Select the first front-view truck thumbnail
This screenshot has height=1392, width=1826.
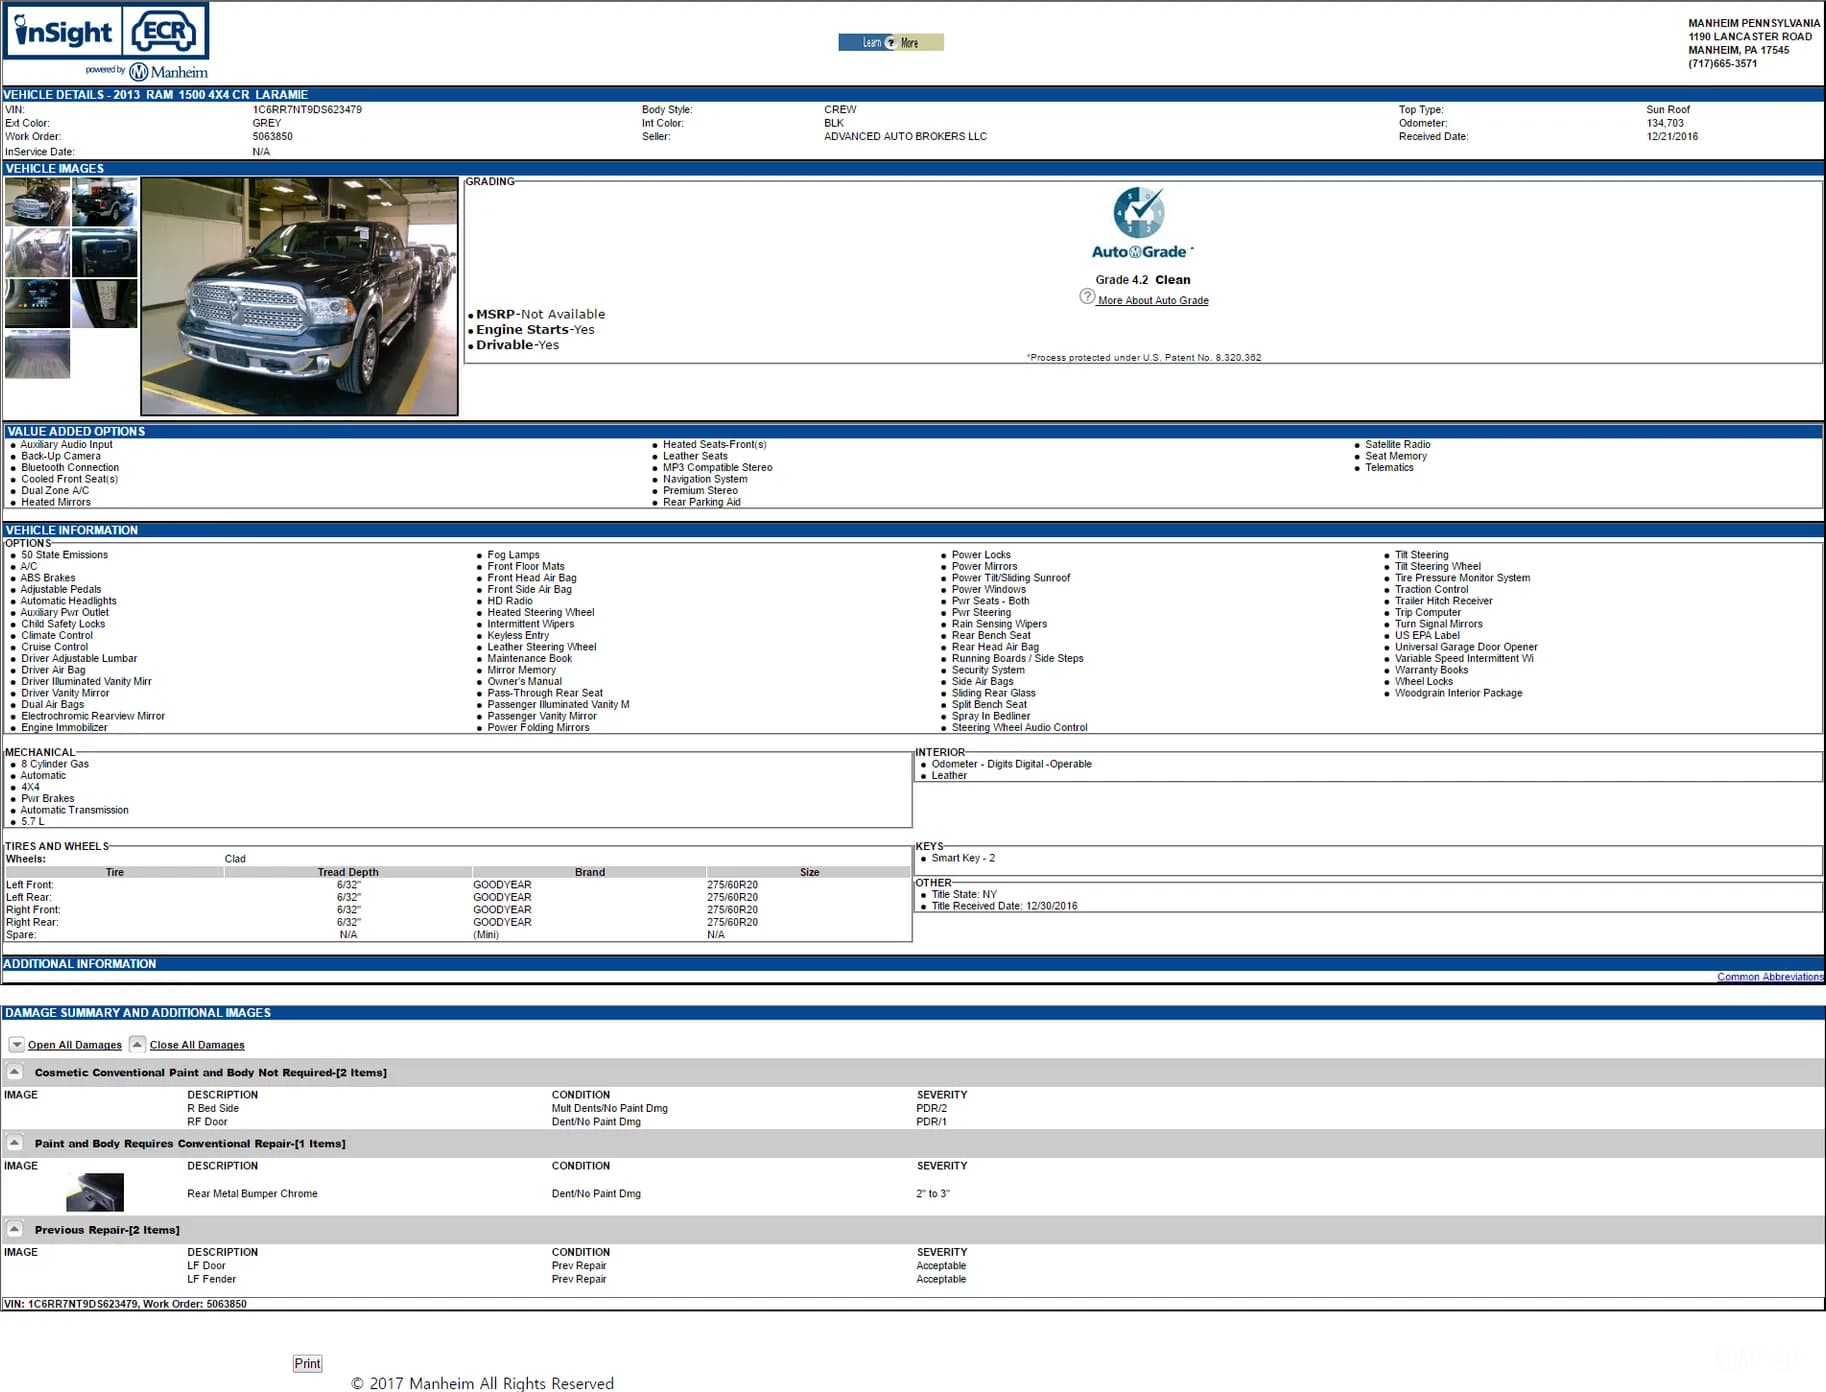(38, 202)
